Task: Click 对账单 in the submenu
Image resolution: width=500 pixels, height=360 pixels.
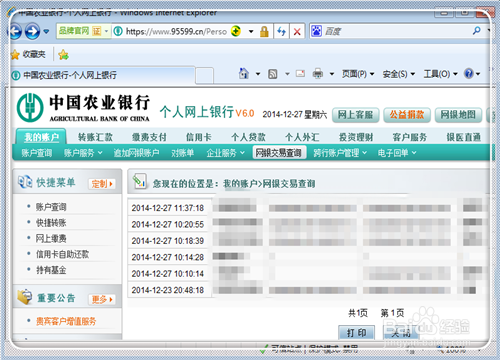Action: click(183, 153)
